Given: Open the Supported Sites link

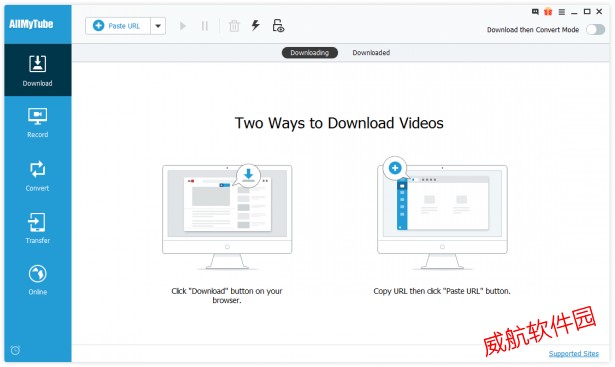Looking at the screenshot, I should pyautogui.click(x=573, y=353).
